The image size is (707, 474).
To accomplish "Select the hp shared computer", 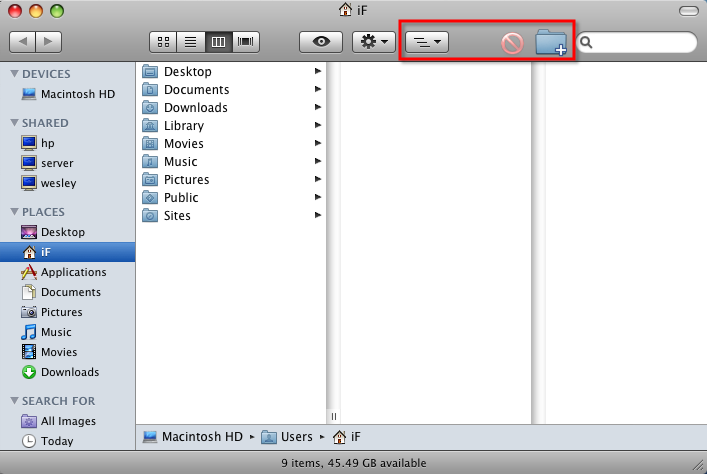I will (x=68, y=143).
